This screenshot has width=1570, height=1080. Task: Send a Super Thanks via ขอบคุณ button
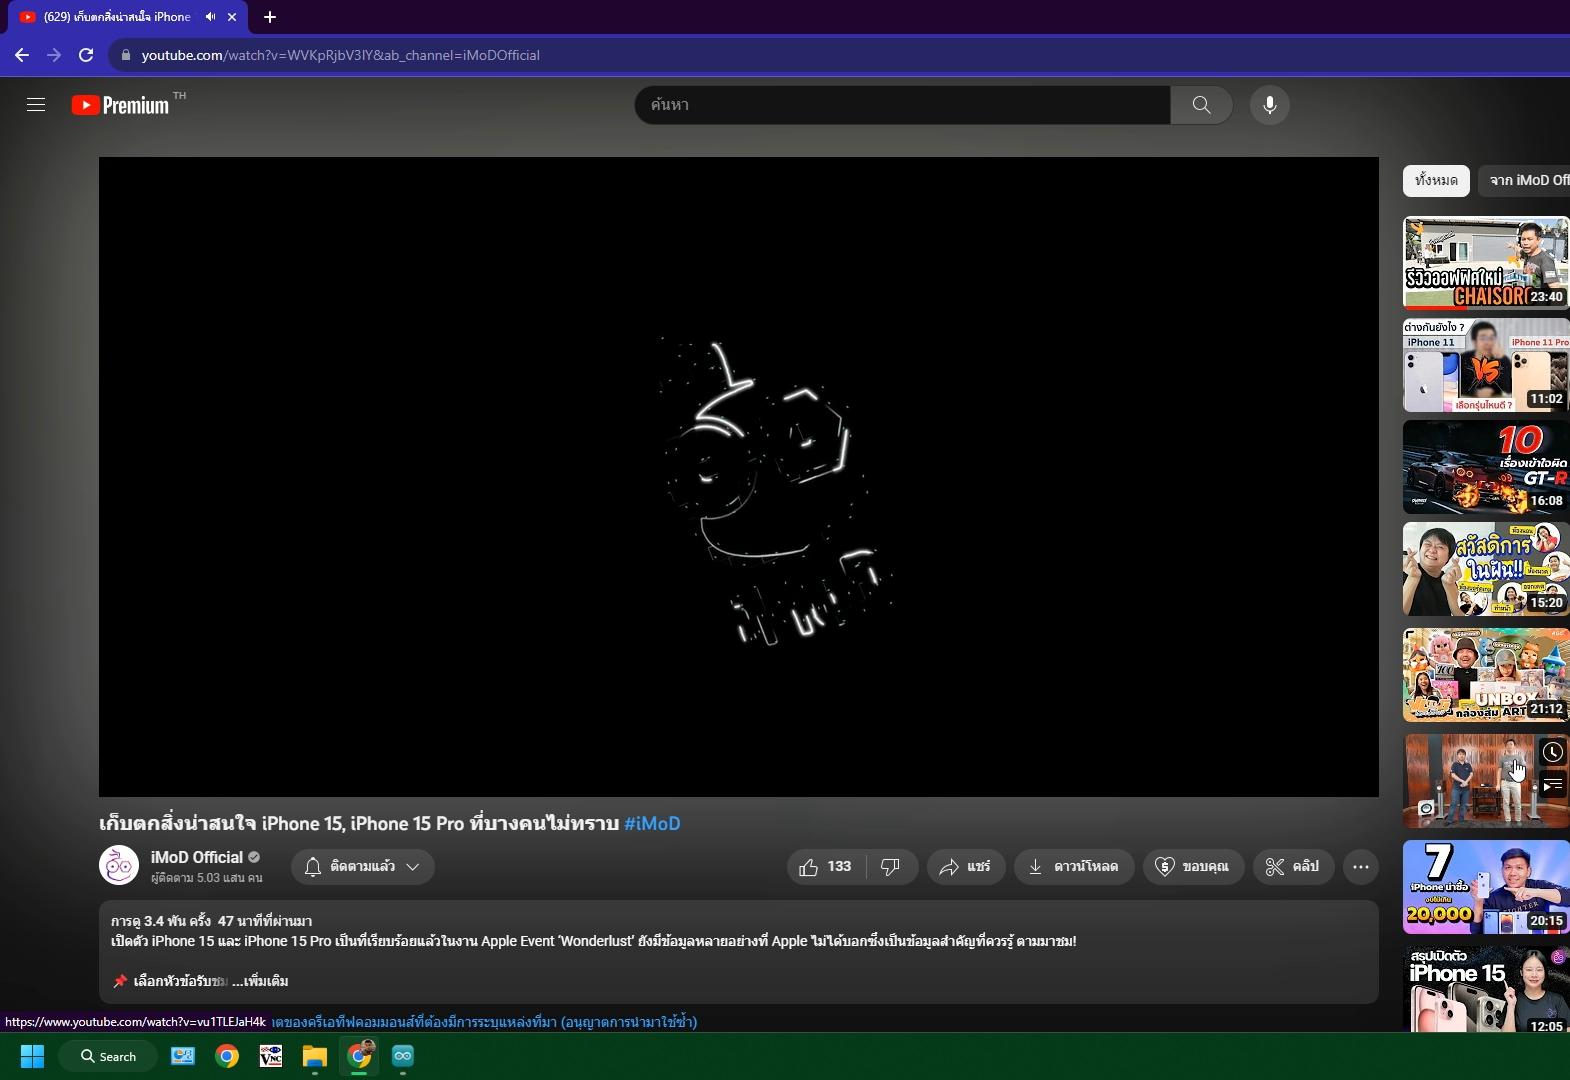click(1192, 867)
